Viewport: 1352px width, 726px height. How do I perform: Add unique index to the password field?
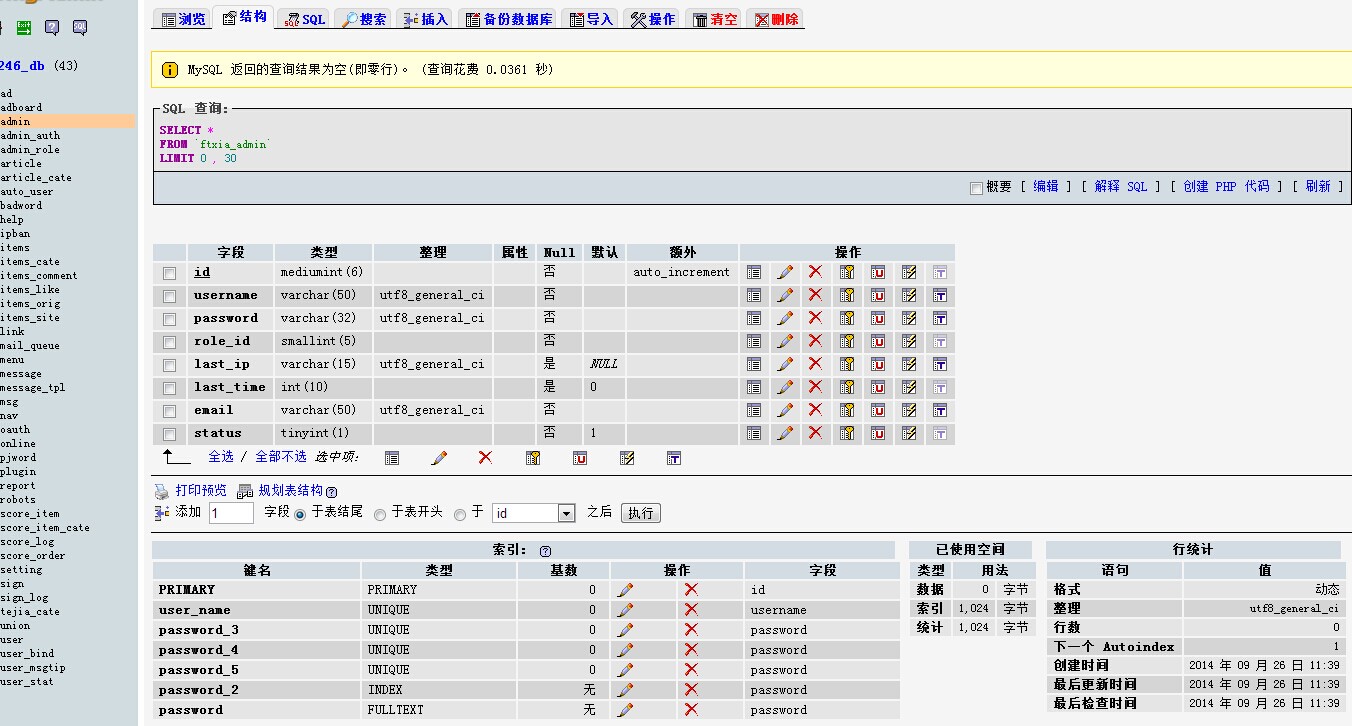click(878, 318)
